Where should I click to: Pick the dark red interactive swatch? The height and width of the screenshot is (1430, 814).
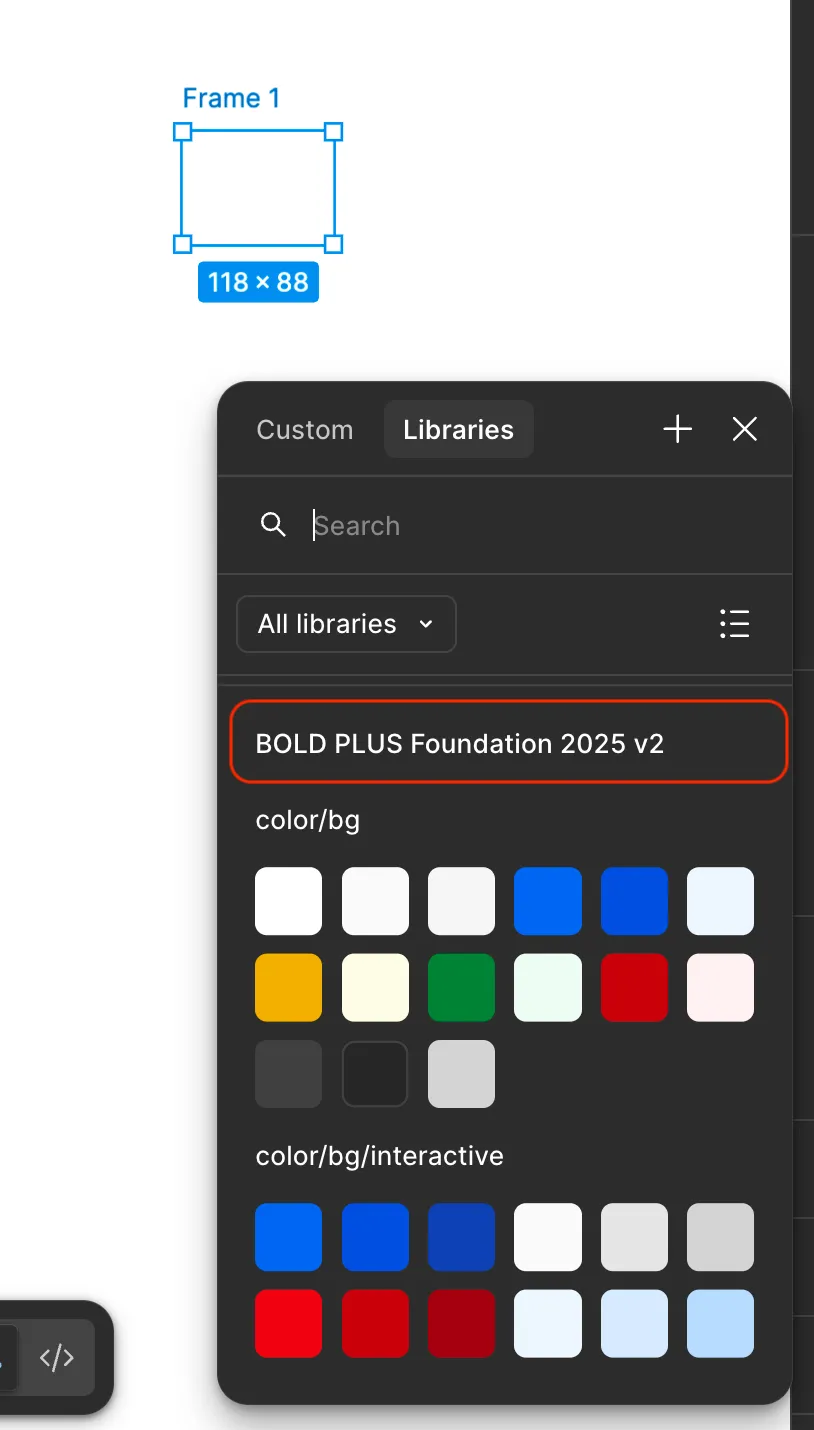(461, 1323)
